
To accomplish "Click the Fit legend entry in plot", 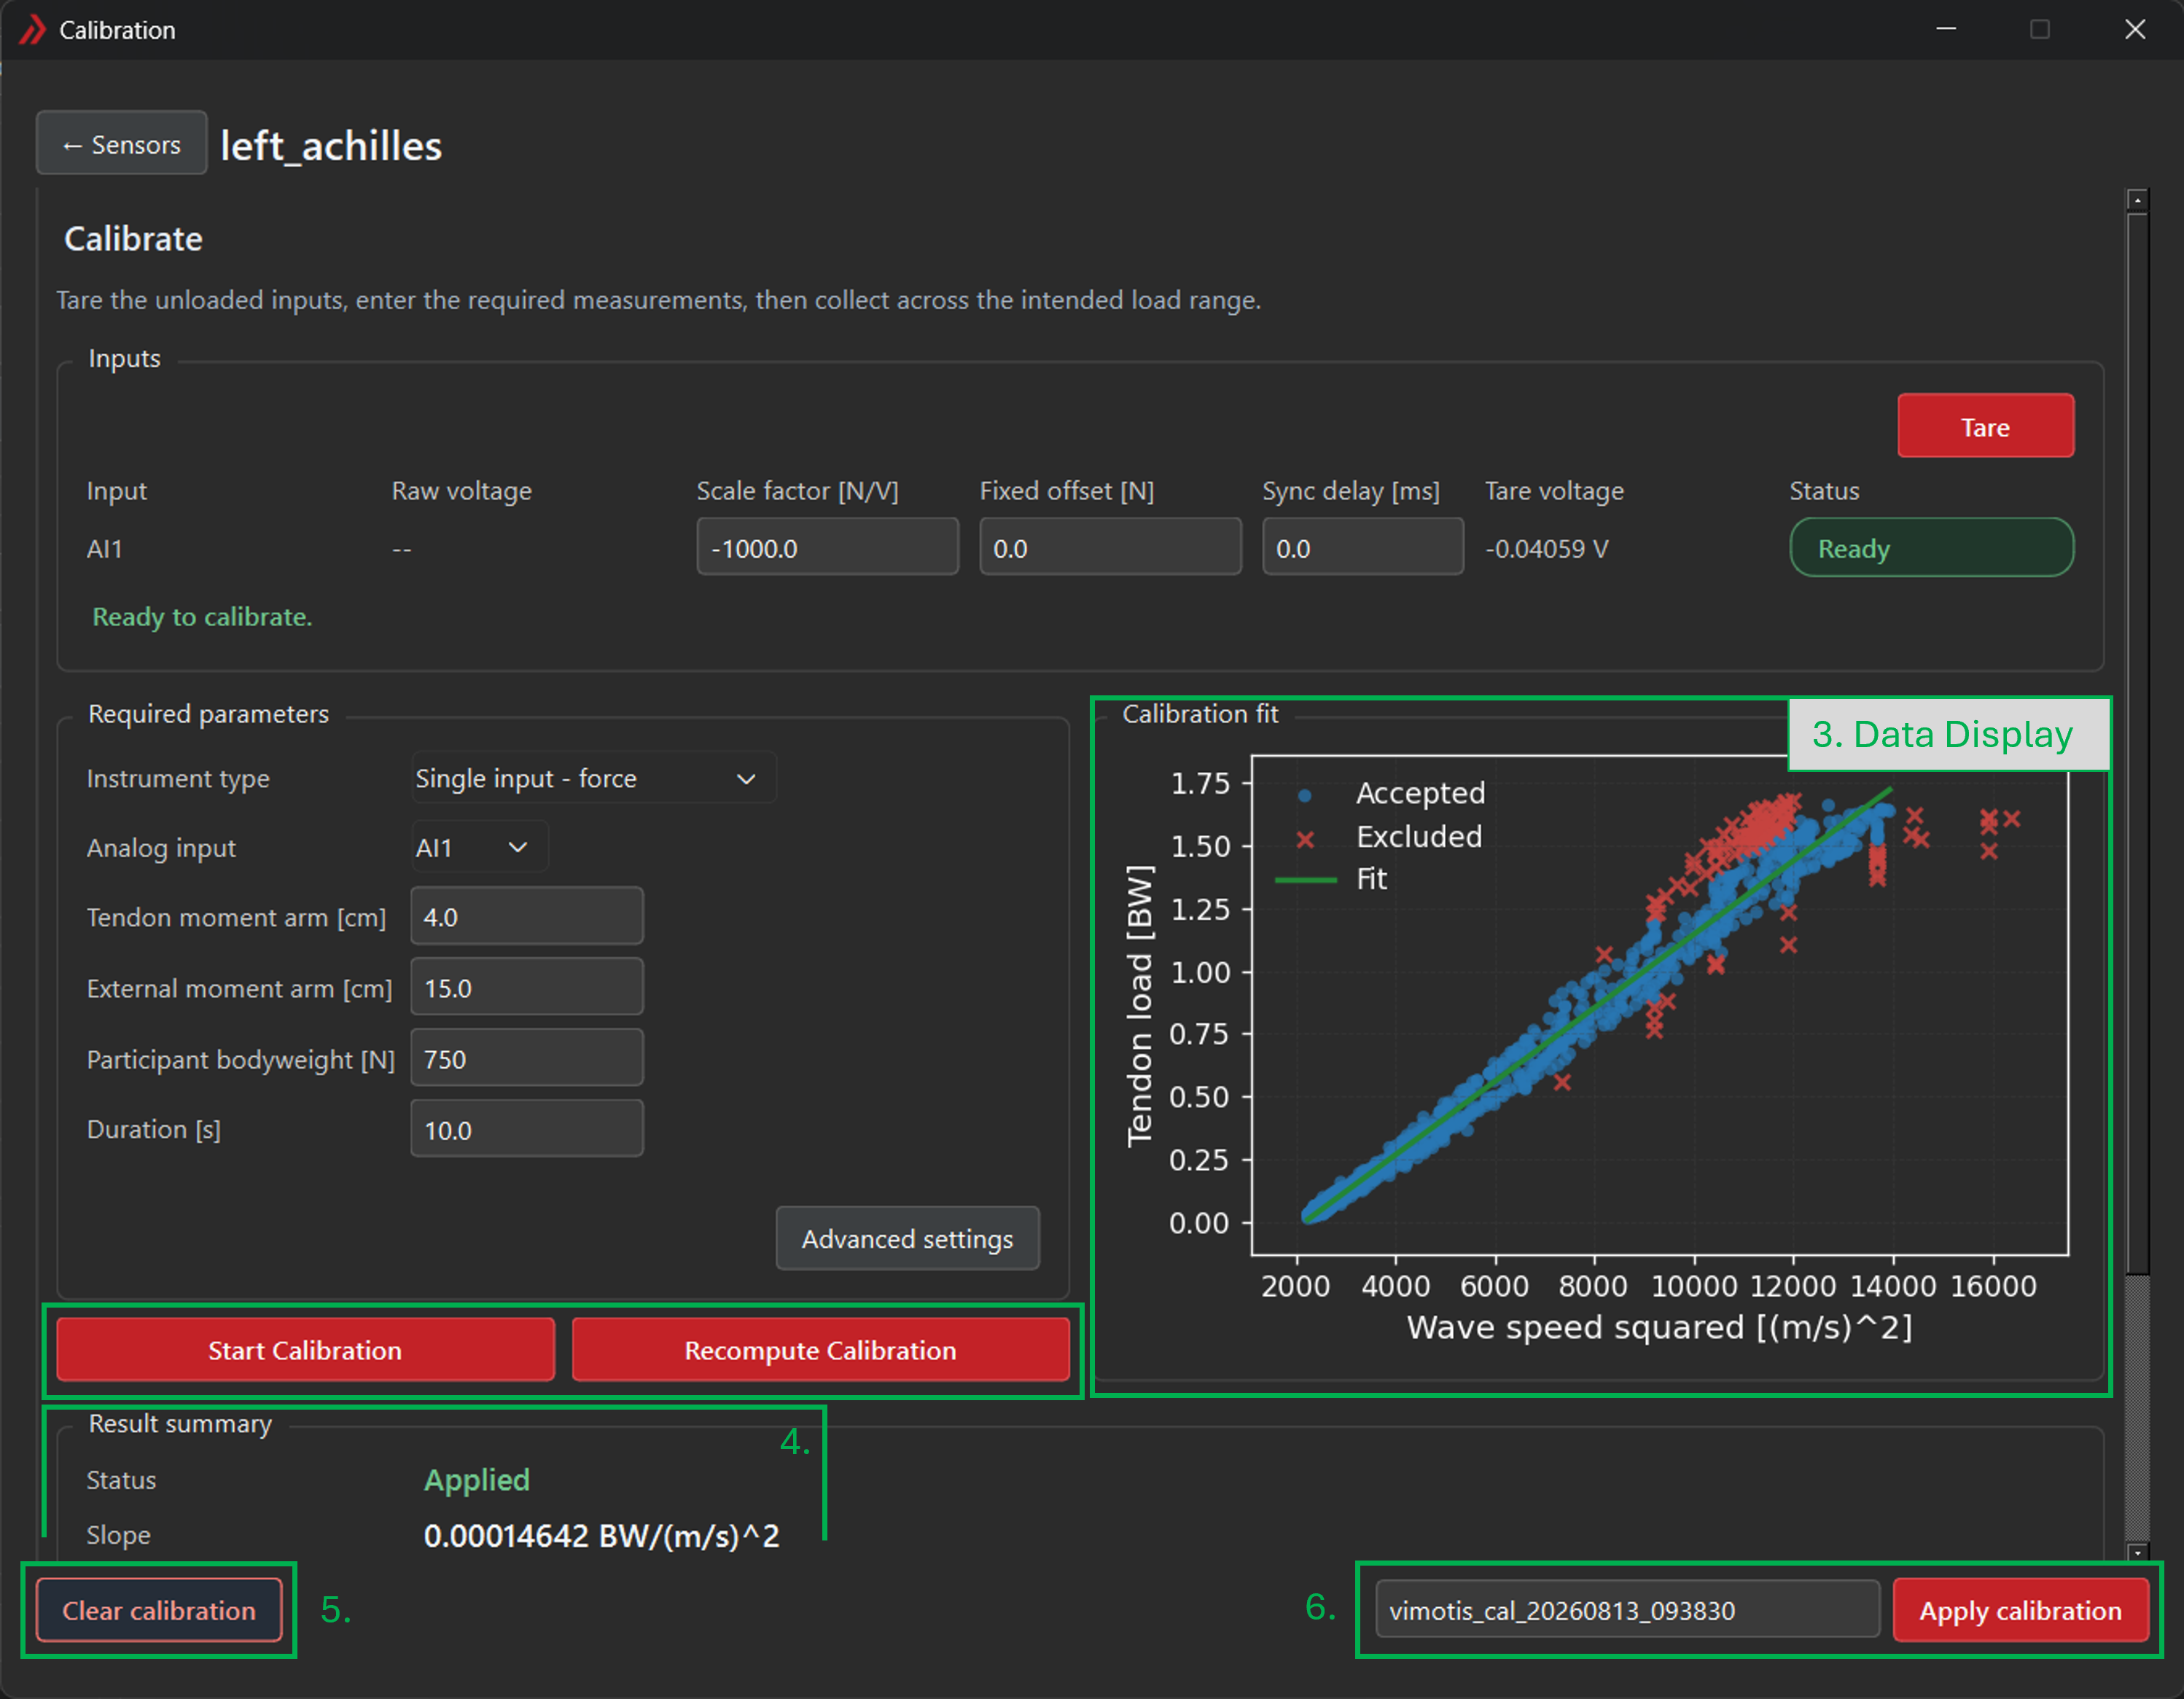I will click(1332, 879).
